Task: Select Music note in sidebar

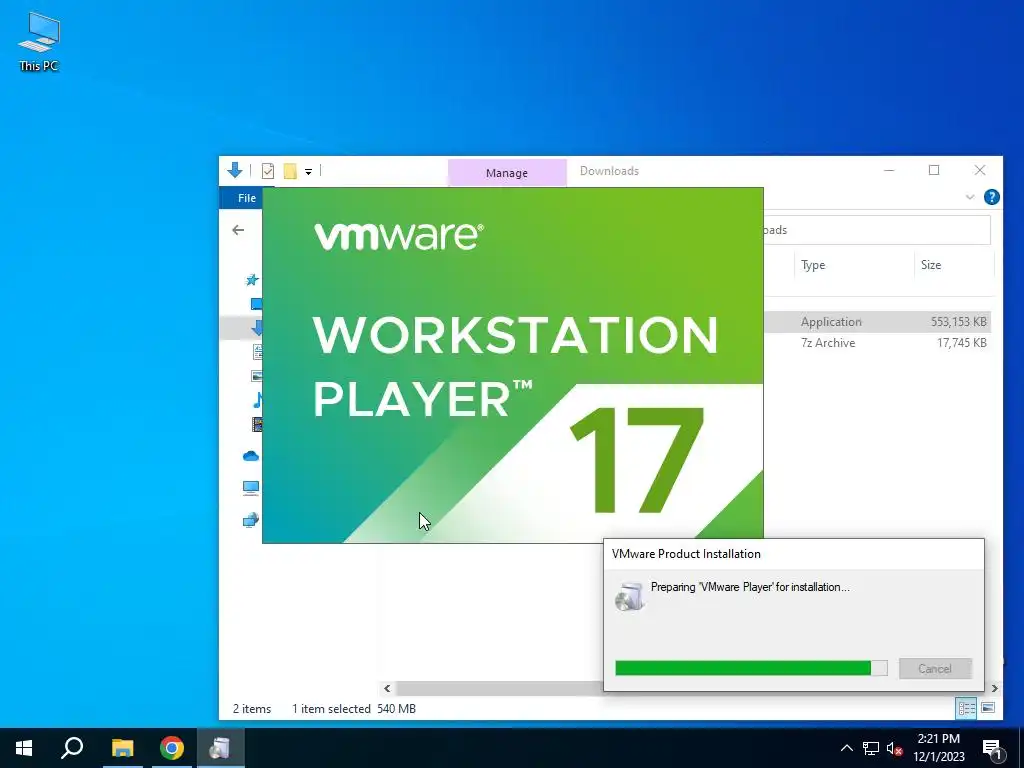Action: 257,400
